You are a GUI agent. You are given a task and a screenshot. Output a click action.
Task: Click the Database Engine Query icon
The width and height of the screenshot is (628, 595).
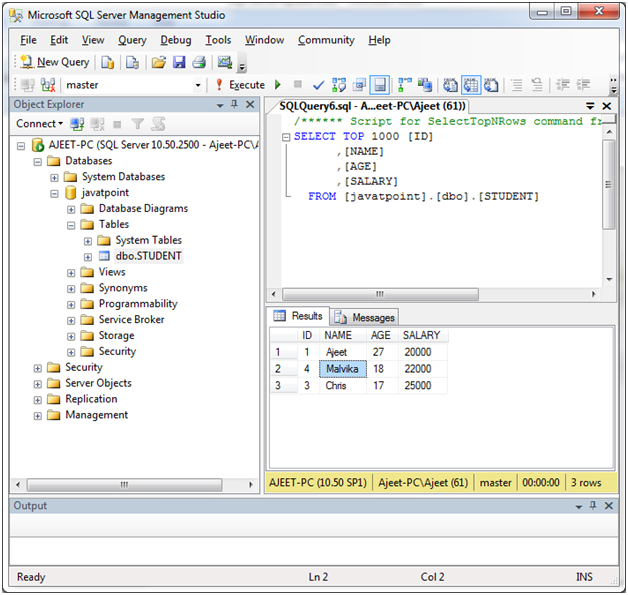tap(107, 62)
